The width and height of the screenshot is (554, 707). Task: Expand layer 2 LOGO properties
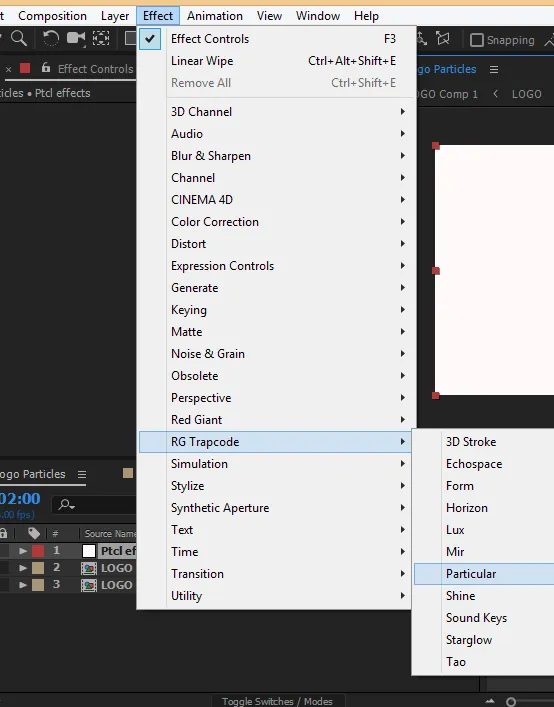tap(23, 568)
